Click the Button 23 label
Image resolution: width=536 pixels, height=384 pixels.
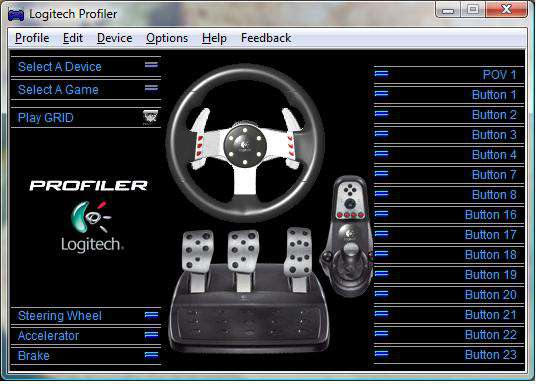(x=491, y=355)
